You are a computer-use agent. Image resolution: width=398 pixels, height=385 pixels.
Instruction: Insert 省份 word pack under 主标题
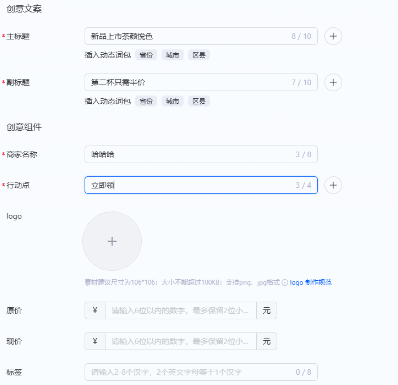pos(146,55)
